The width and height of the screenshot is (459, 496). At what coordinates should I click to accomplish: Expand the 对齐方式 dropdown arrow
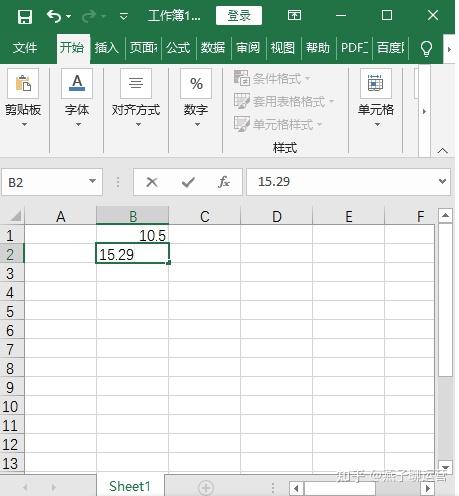point(138,124)
